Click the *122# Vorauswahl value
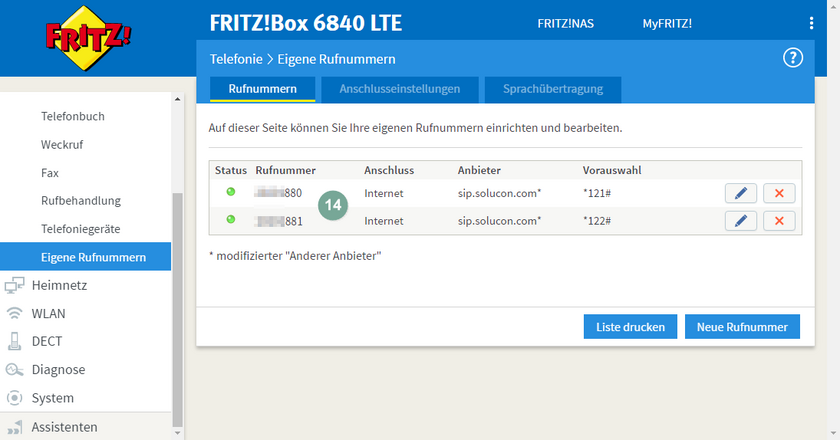Viewport: 840px width, 440px height. 597,221
